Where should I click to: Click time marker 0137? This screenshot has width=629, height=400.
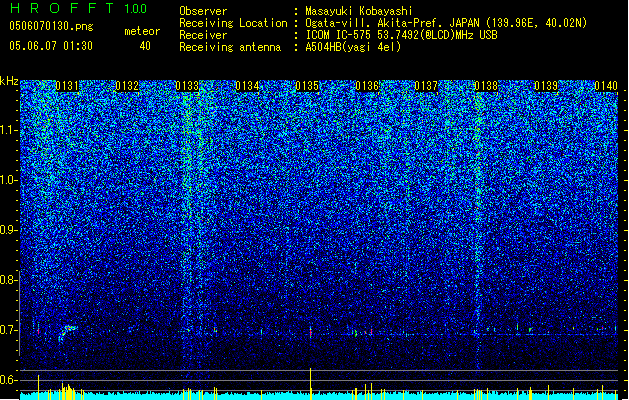click(426, 86)
